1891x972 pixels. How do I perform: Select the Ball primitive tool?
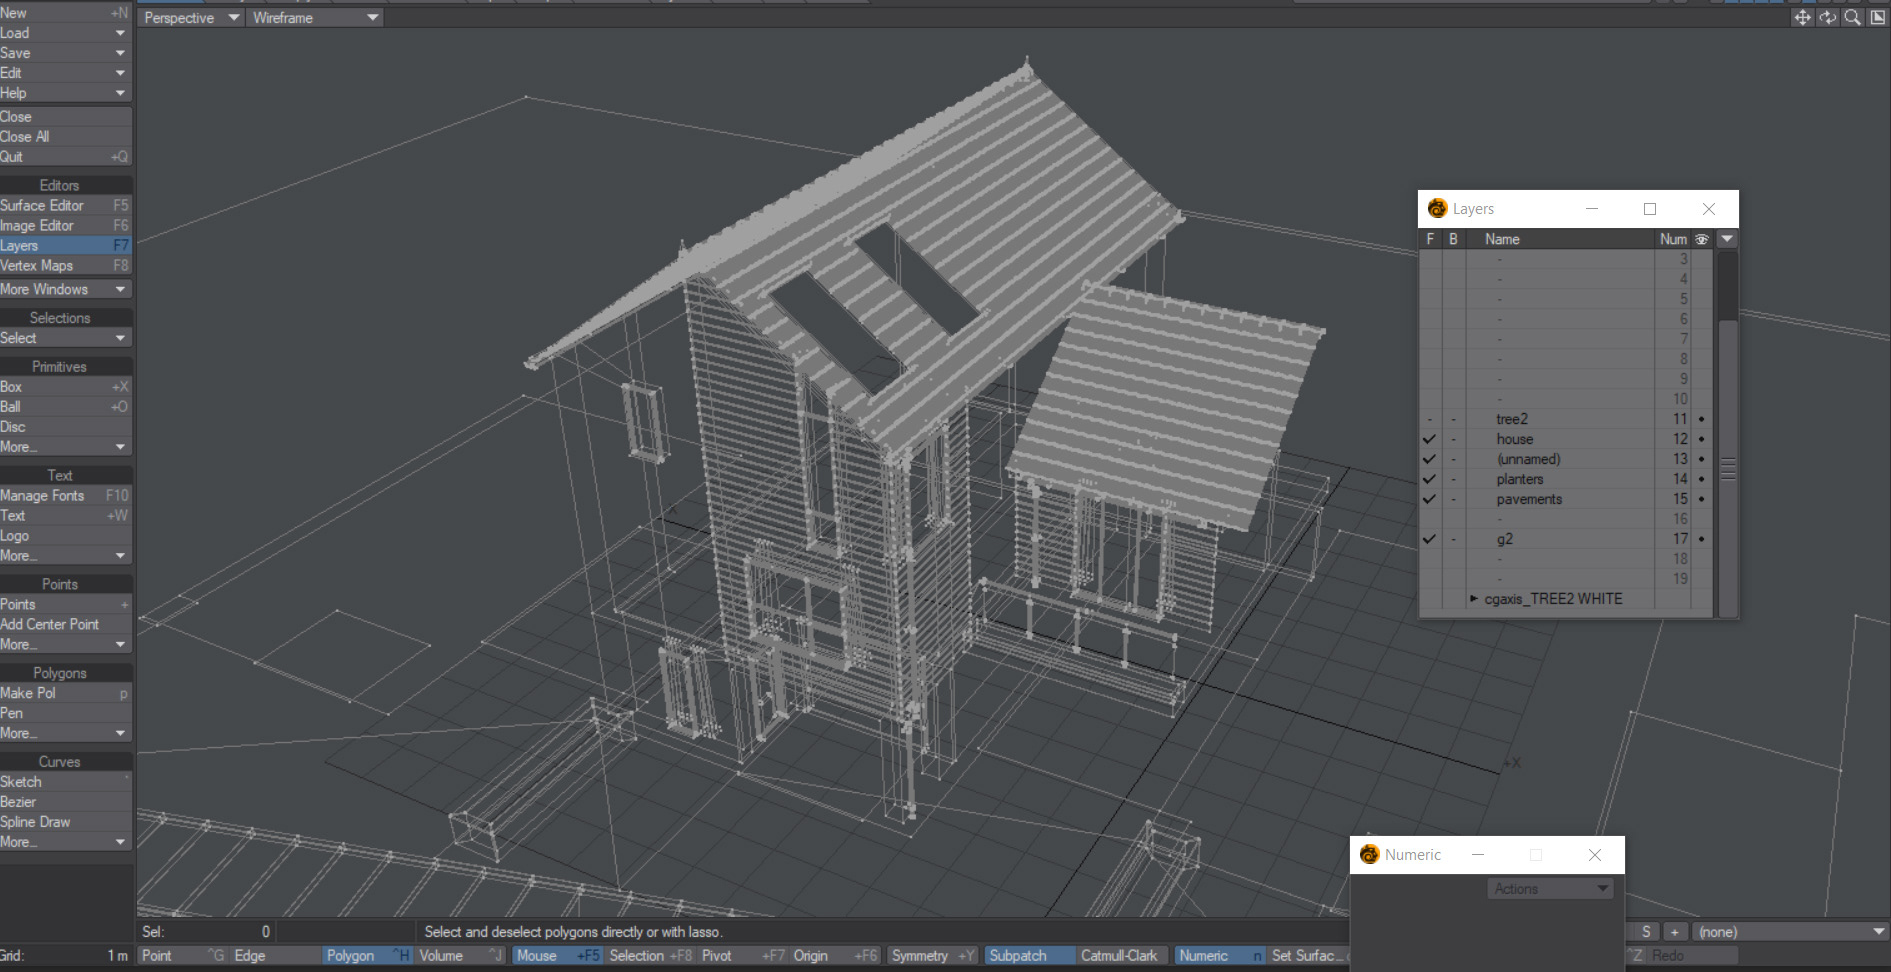pyautogui.click(x=66, y=407)
